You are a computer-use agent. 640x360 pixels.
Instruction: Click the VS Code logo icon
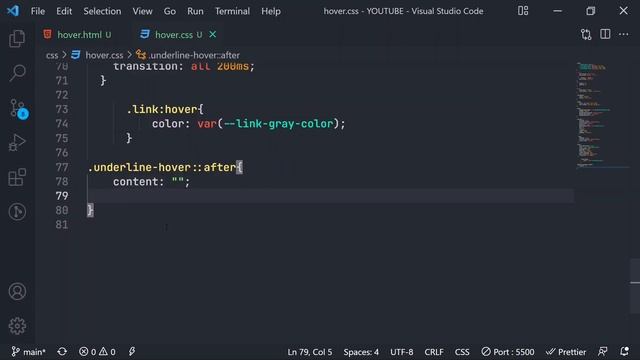point(13,11)
